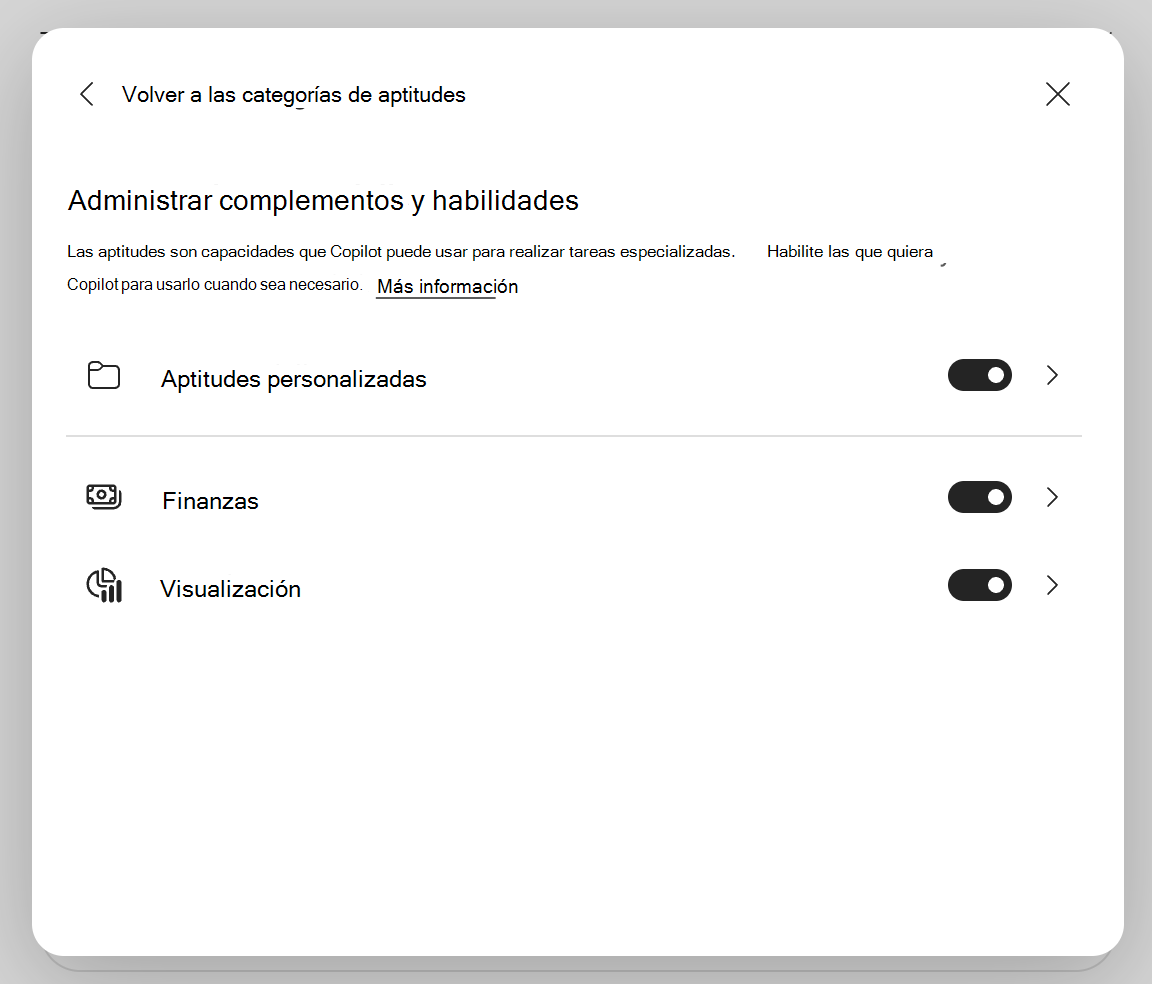1152x984 pixels.
Task: Click the back arrow icon at top
Action: pos(87,94)
